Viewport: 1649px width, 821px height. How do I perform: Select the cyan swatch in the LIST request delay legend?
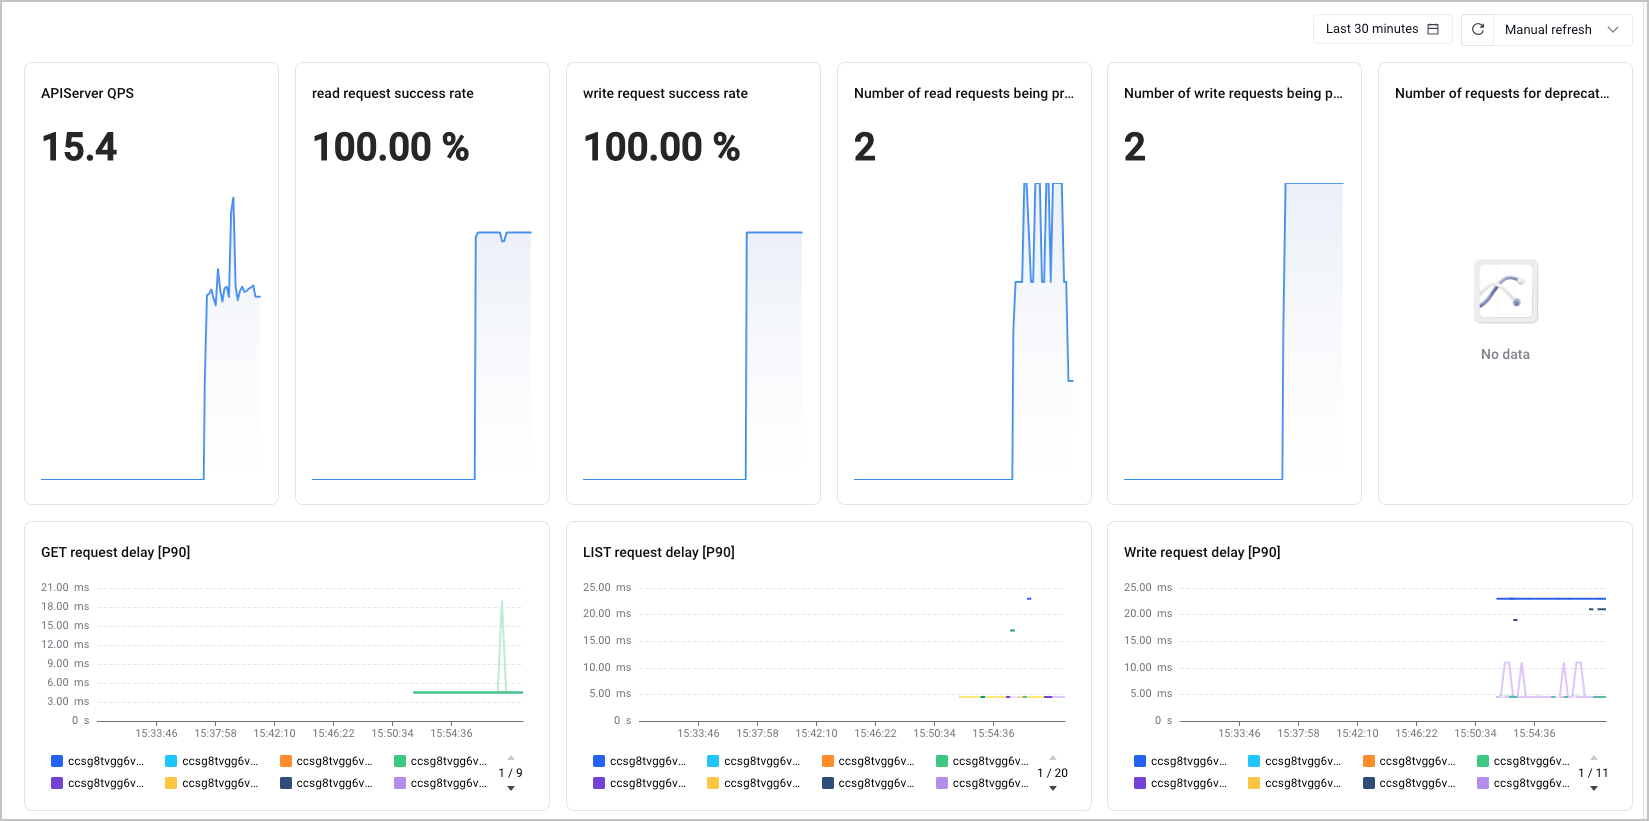pyautogui.click(x=713, y=761)
